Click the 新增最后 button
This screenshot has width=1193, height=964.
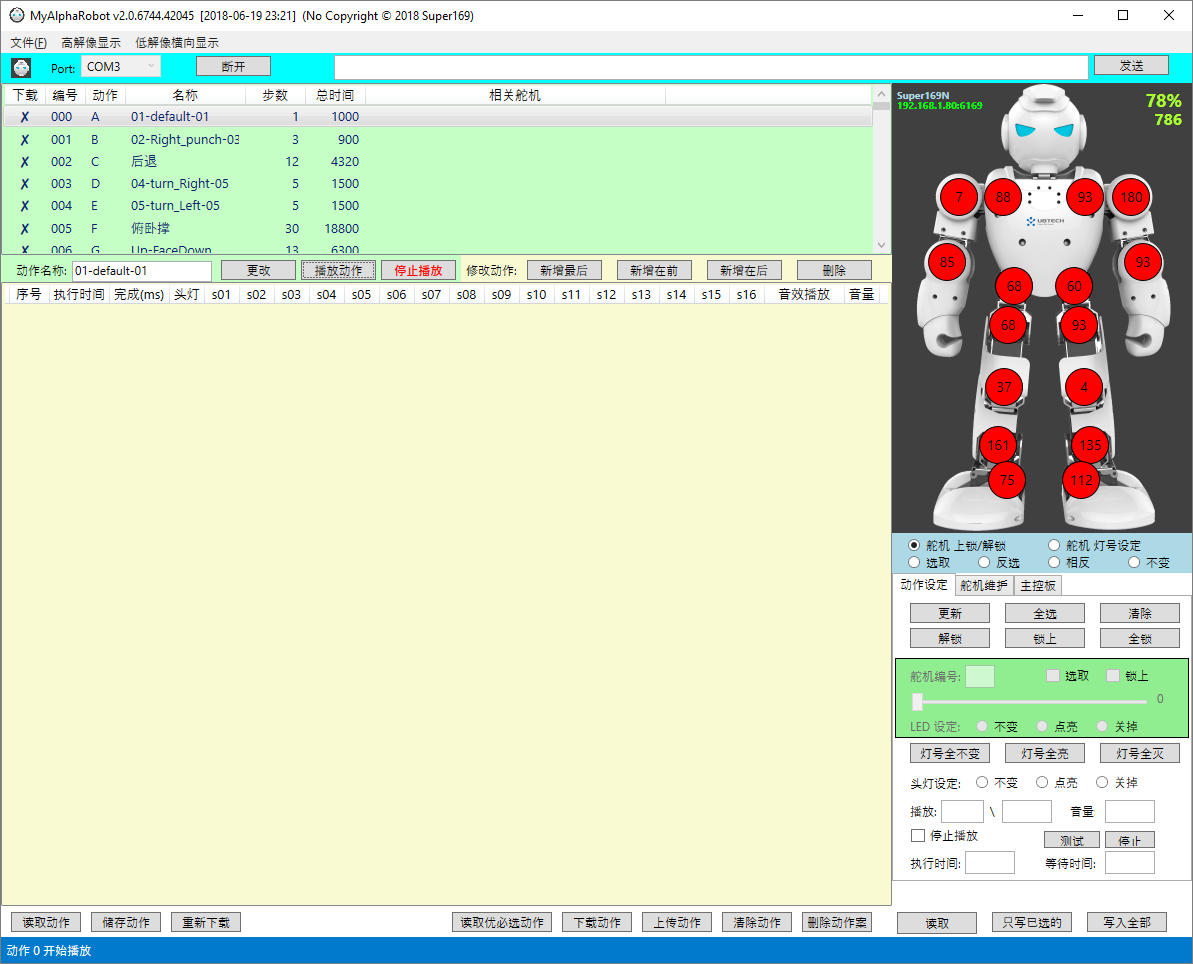click(x=564, y=270)
